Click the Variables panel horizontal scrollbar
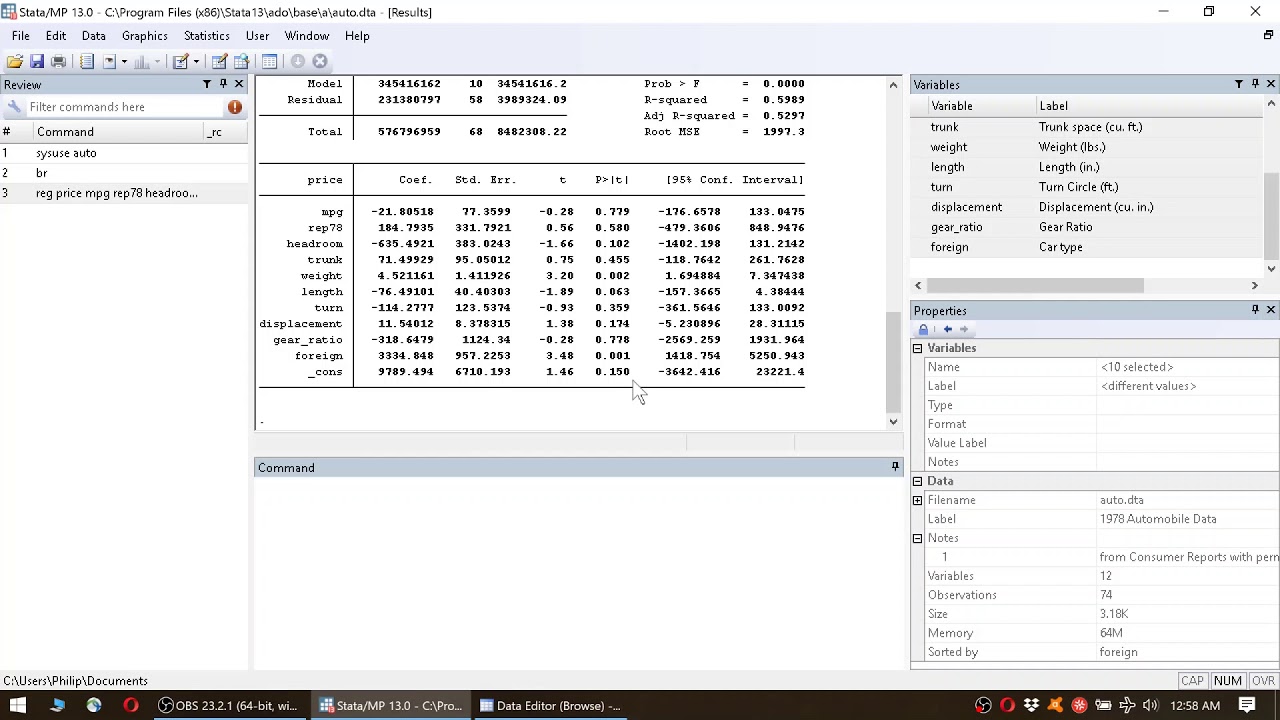This screenshot has height=720, width=1280. (1034, 286)
